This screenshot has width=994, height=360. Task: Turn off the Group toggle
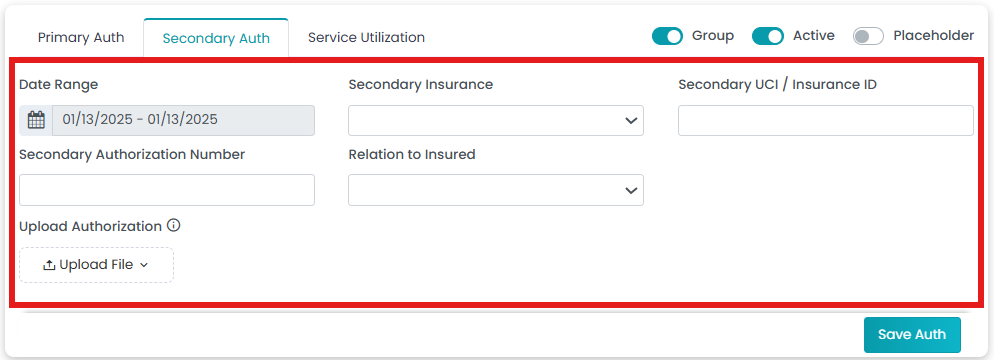tap(667, 36)
